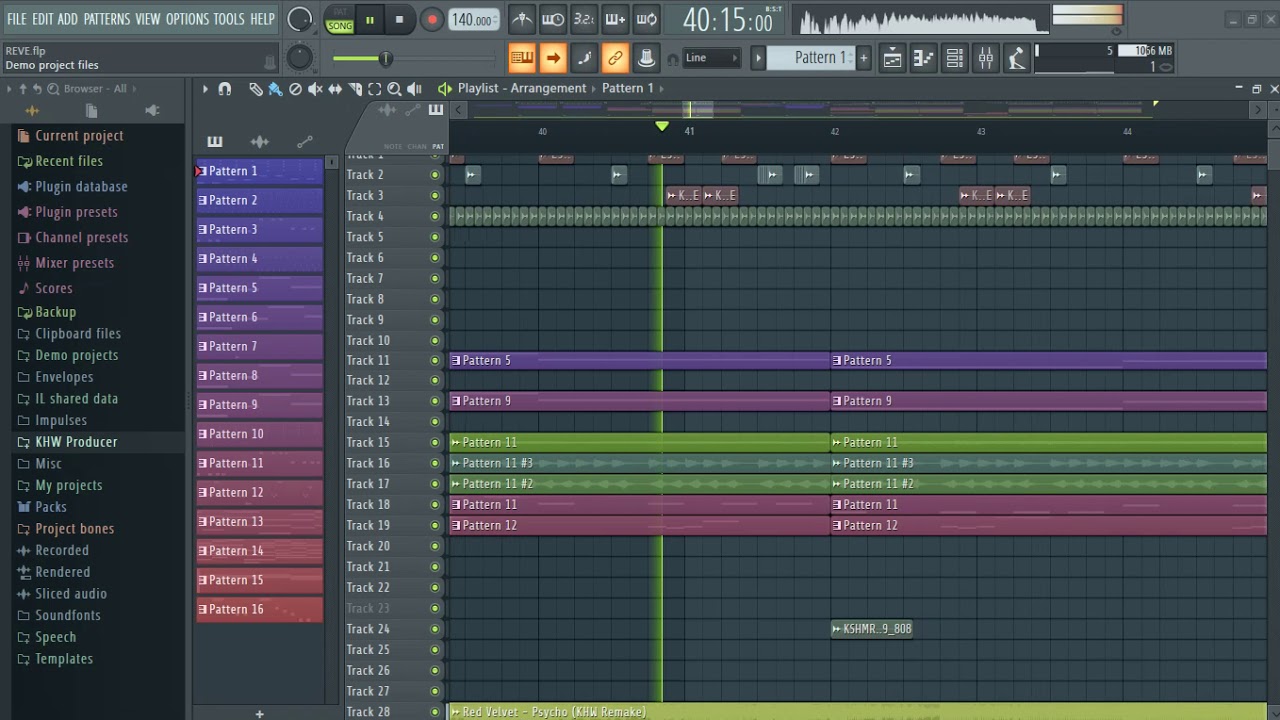Show patterns via piano icon in picker

(x=215, y=142)
